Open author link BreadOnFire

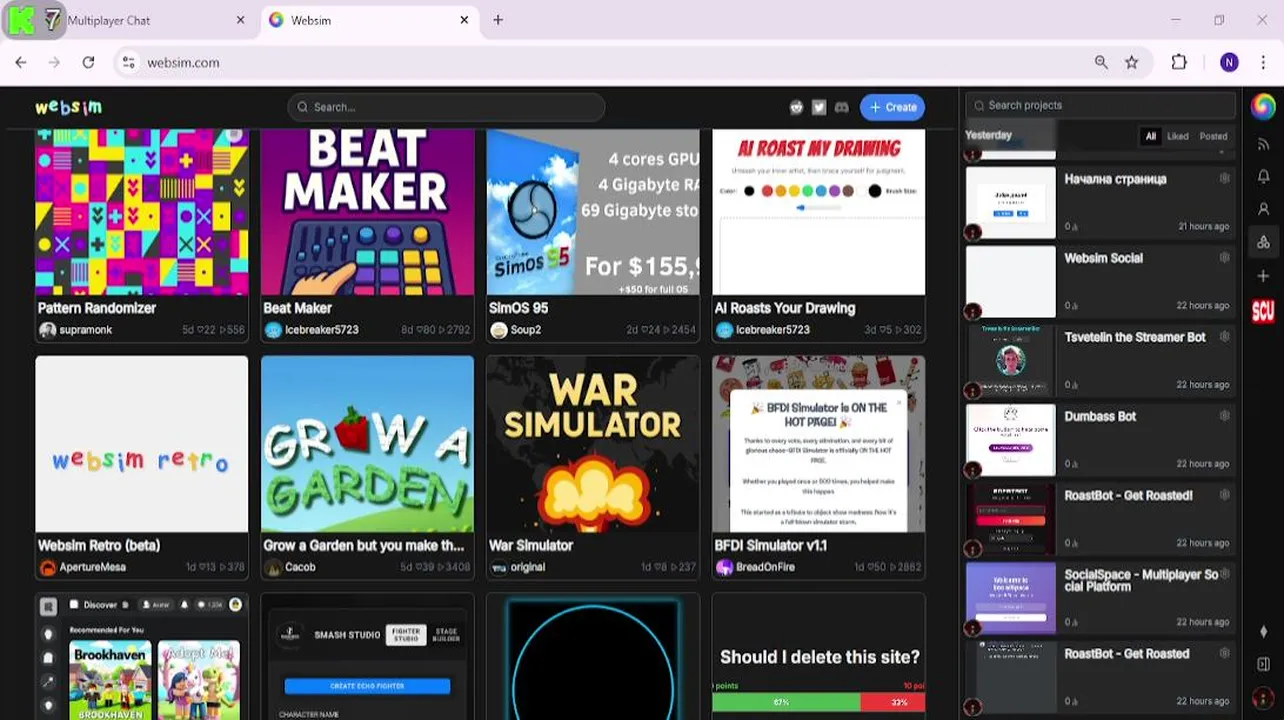click(767, 567)
